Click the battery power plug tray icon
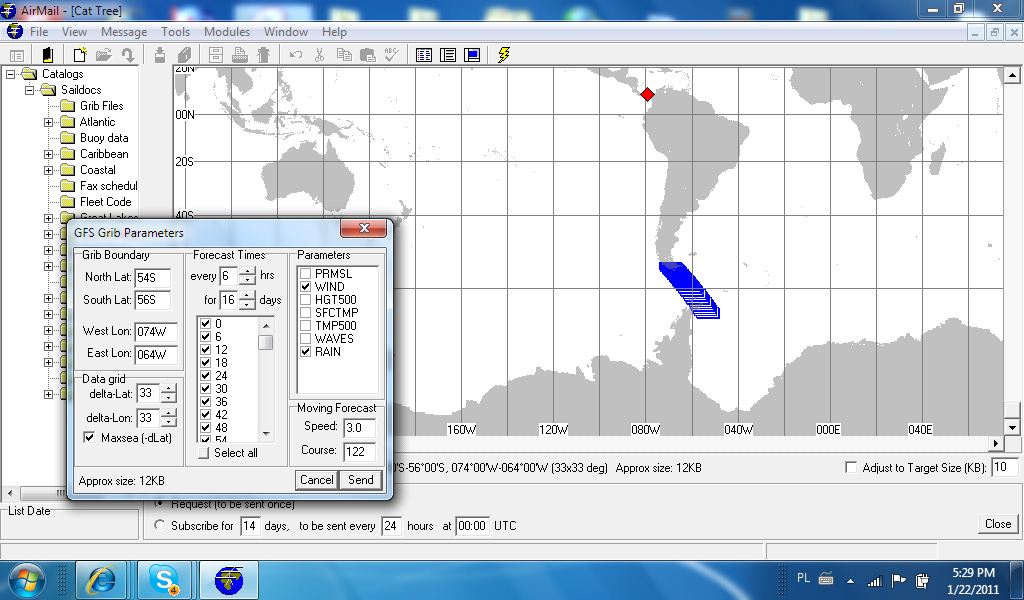 pyautogui.click(x=922, y=580)
